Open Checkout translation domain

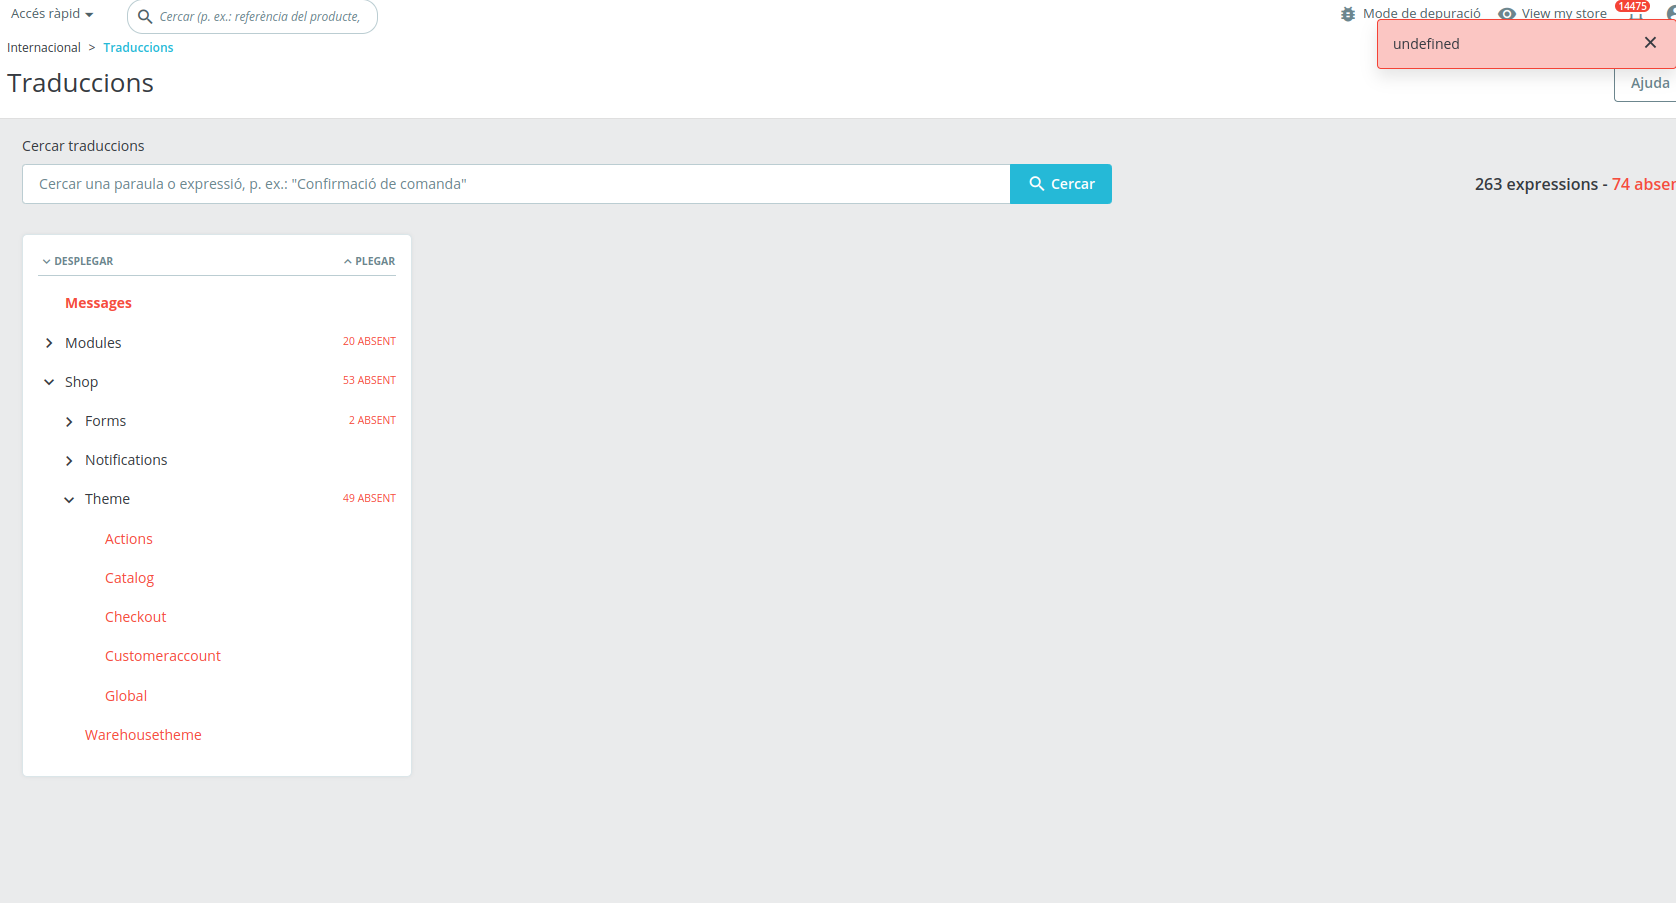point(135,617)
